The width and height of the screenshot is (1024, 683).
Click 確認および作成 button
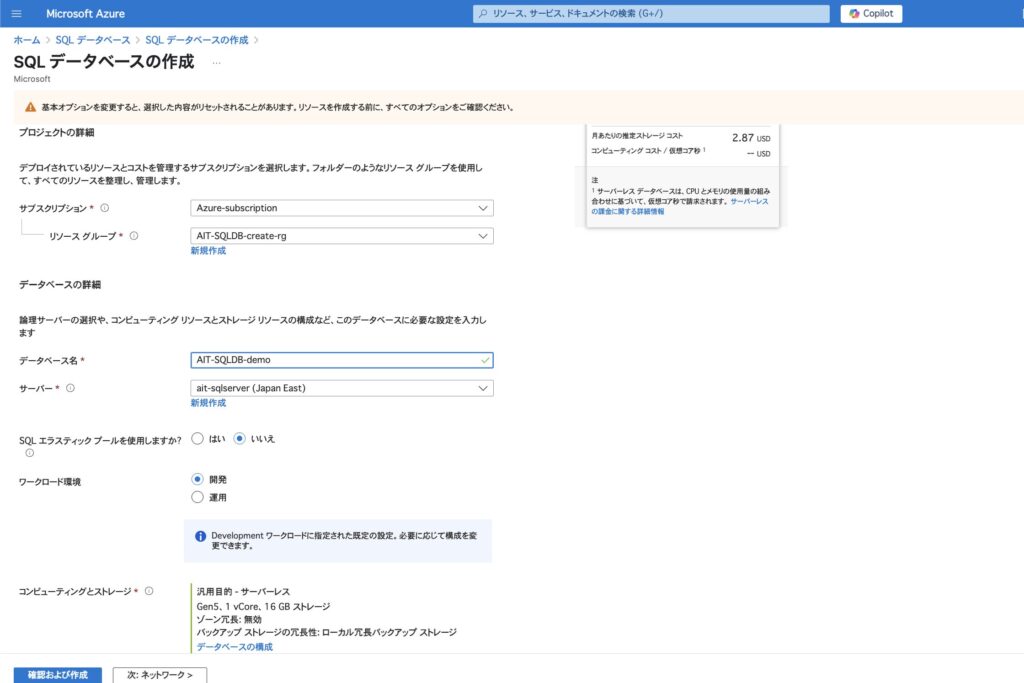point(57,675)
